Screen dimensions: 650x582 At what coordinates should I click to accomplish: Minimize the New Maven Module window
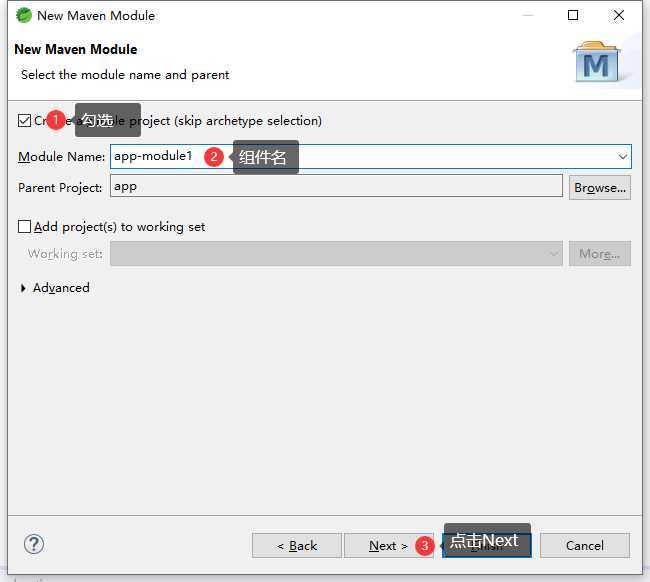(528, 15)
